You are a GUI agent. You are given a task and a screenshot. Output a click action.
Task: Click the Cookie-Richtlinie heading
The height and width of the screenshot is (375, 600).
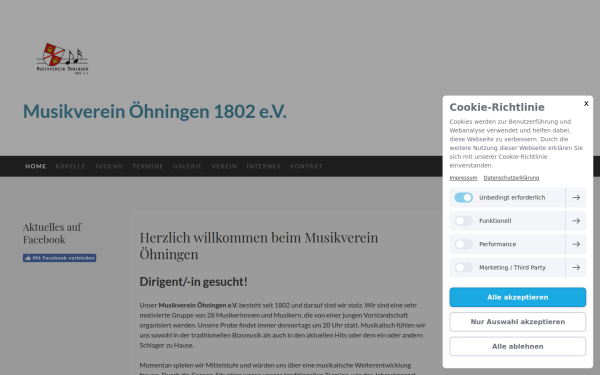point(497,107)
